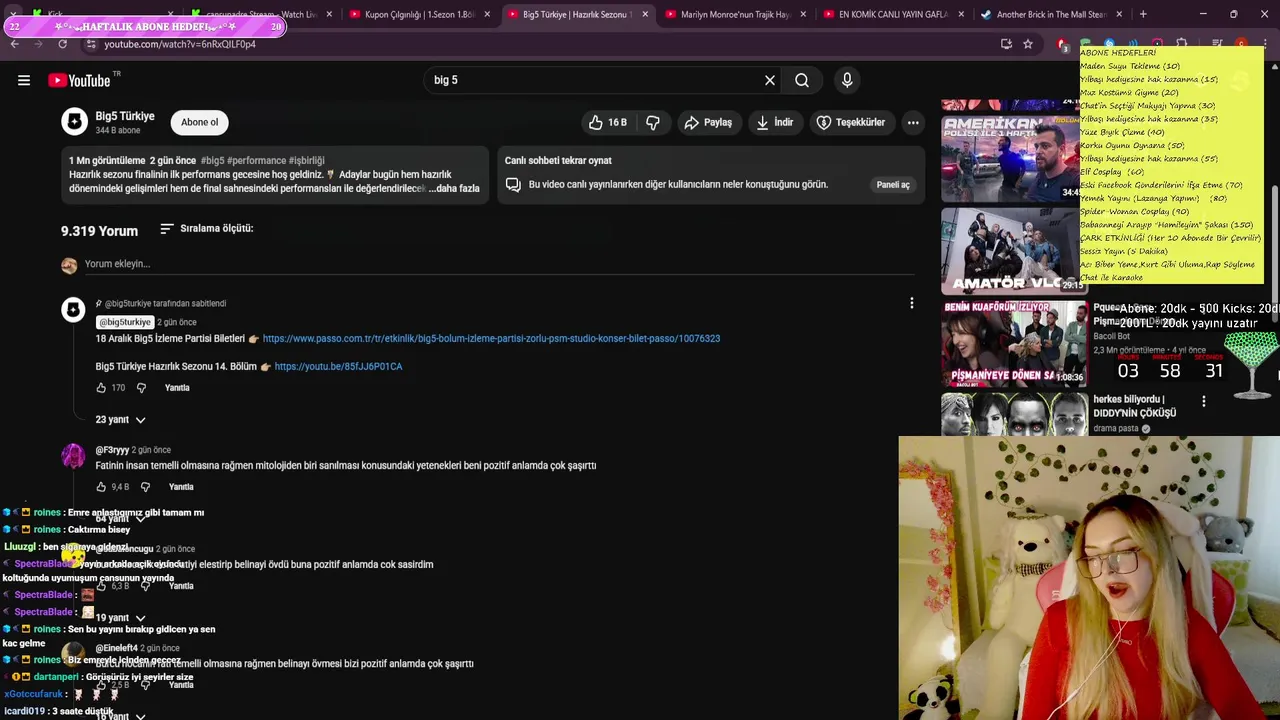This screenshot has height=720, width=1280.
Task: Open the @F3ryyy commenter profile name
Action: [112, 450]
